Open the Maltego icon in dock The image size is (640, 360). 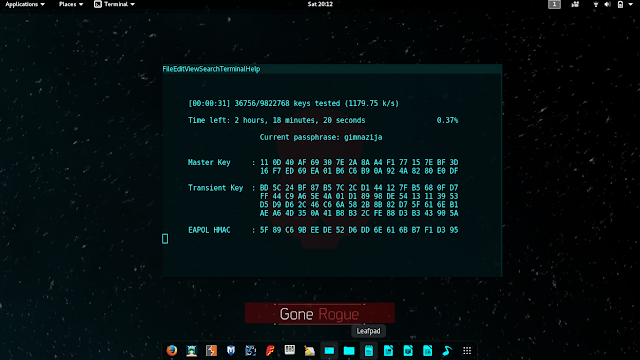click(x=250, y=351)
